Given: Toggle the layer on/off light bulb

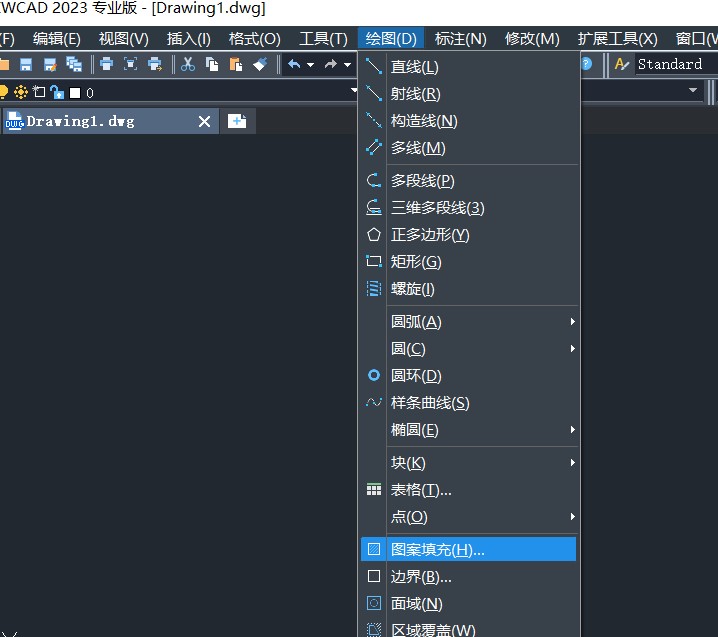Looking at the screenshot, I should [x=3, y=93].
